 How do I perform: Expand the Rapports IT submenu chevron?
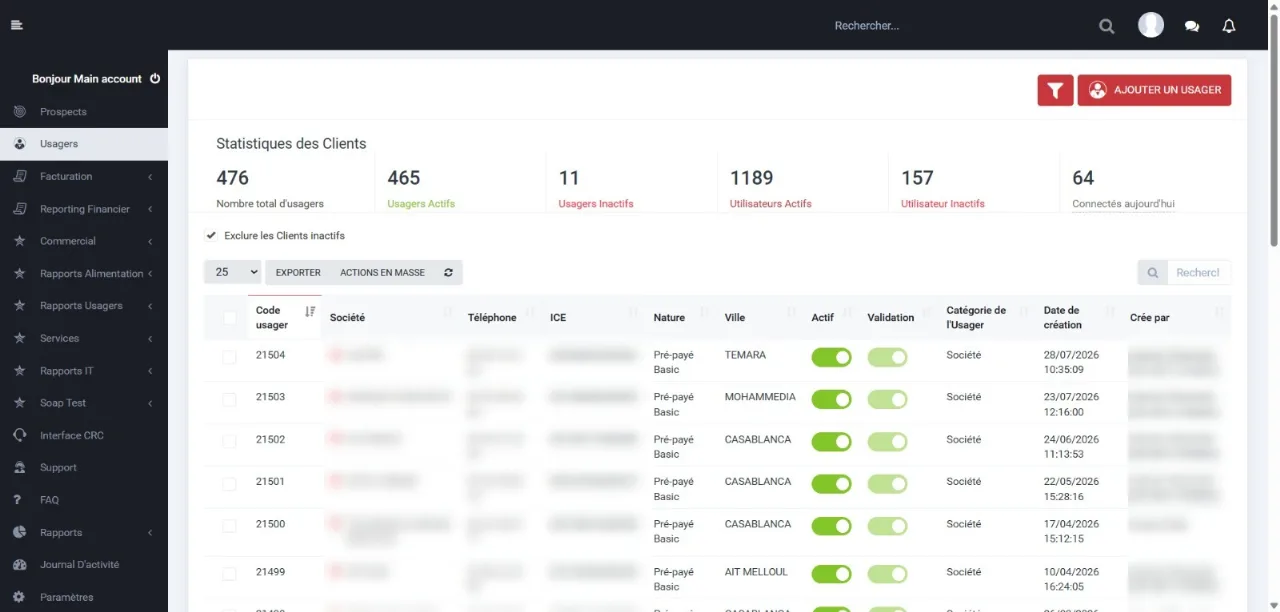[x=150, y=371]
